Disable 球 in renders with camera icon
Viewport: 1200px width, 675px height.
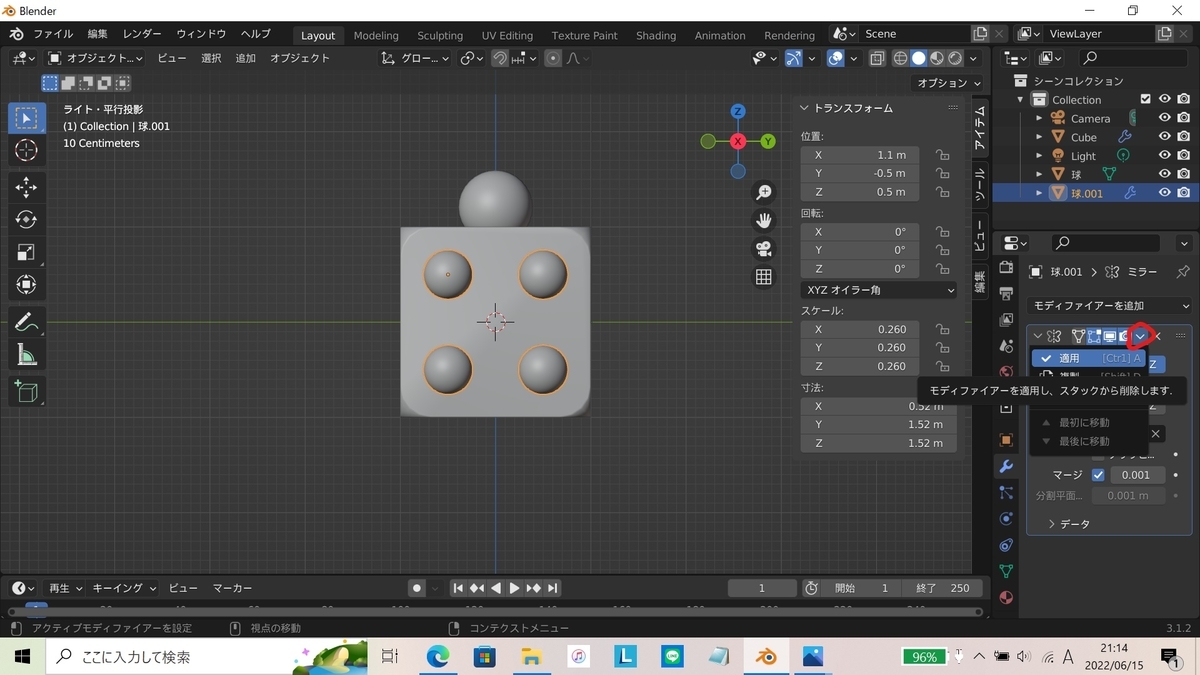(1184, 174)
